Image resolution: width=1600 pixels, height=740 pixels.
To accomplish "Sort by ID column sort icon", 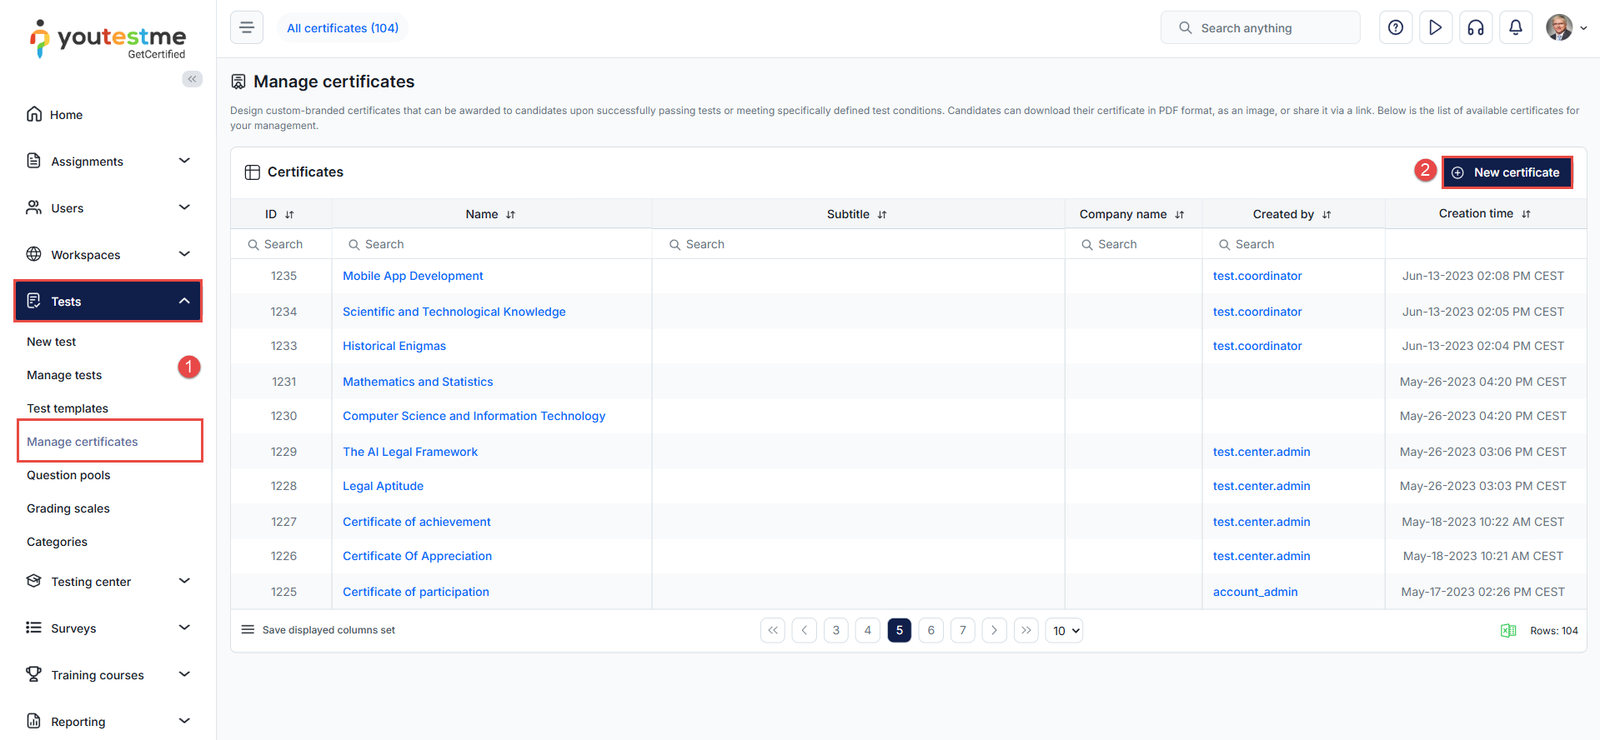I will point(289,215).
